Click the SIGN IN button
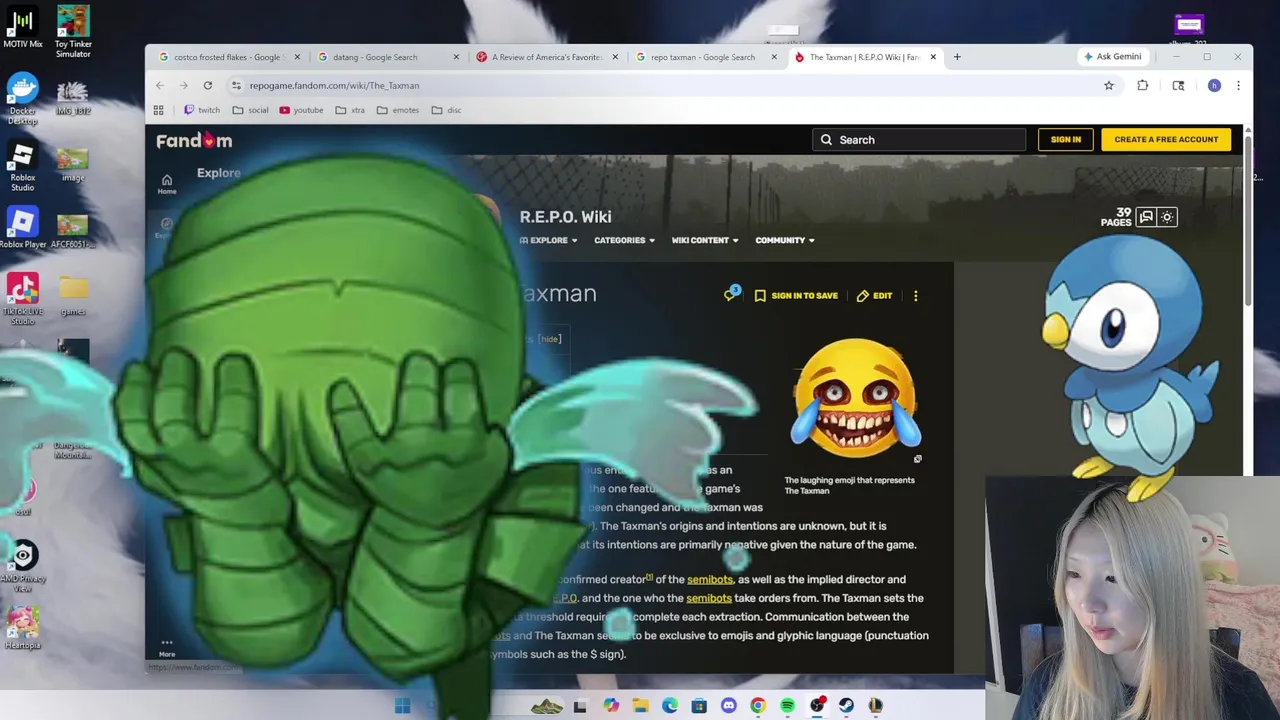Image resolution: width=1280 pixels, height=720 pixels. [1066, 140]
